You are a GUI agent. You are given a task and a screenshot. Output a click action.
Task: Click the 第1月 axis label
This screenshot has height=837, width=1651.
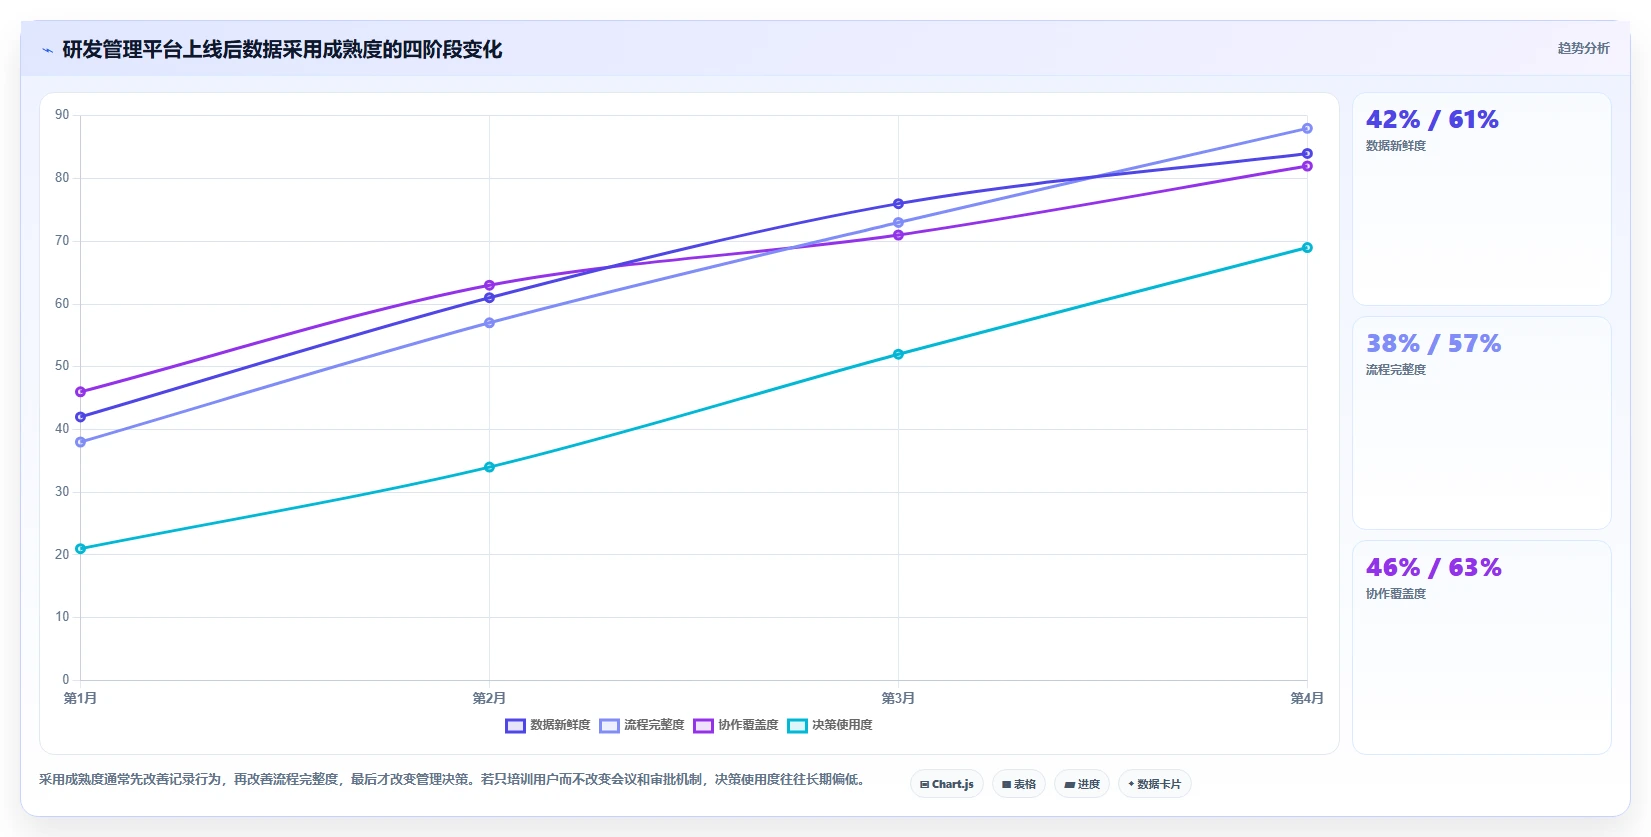tap(81, 698)
